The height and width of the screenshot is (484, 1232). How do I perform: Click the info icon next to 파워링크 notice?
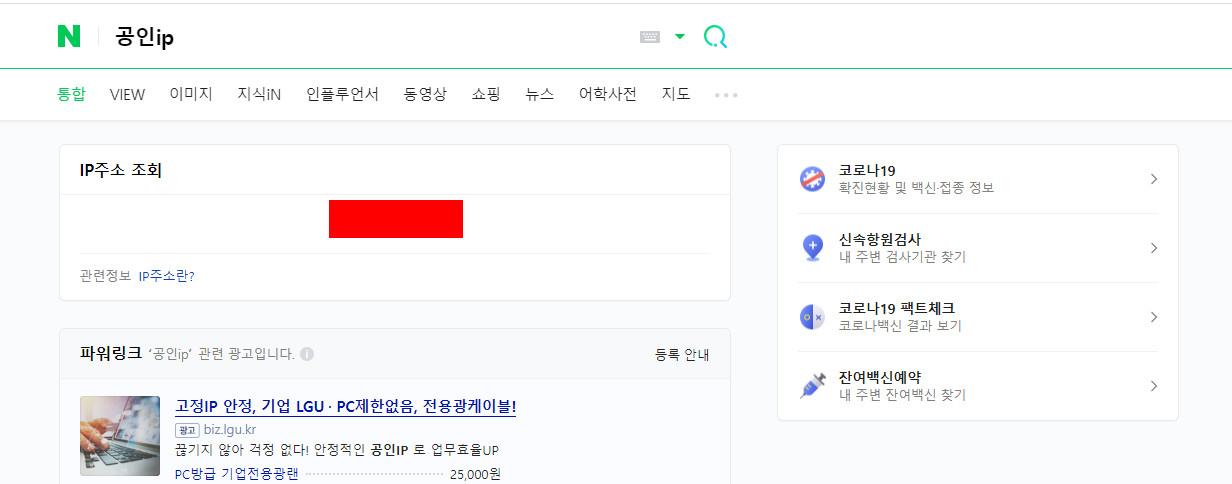(307, 354)
